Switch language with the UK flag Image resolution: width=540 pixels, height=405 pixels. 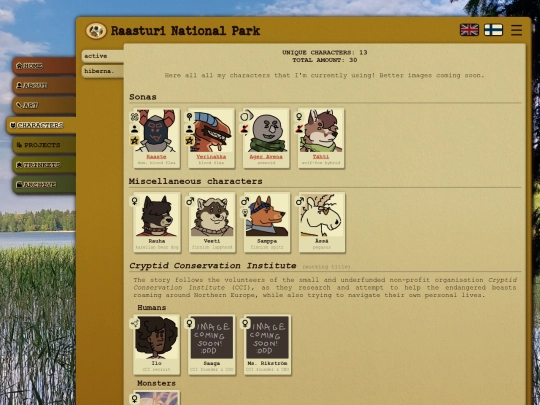[x=469, y=30]
